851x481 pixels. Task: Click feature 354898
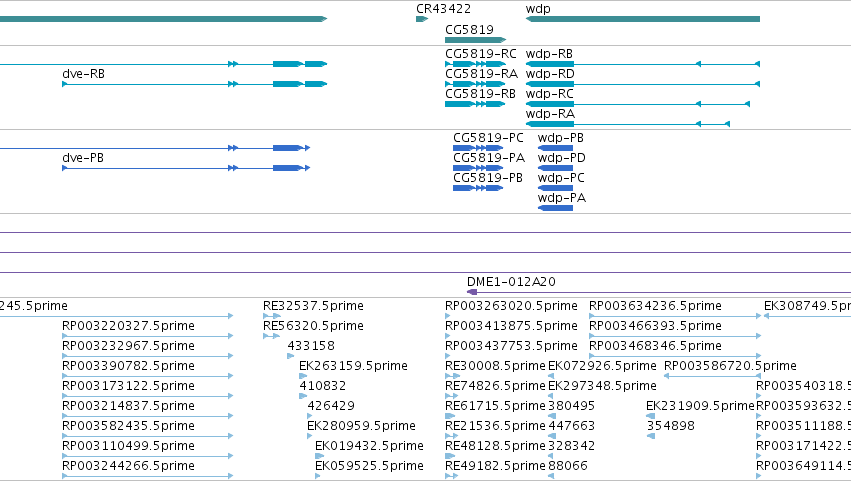[x=670, y=426]
